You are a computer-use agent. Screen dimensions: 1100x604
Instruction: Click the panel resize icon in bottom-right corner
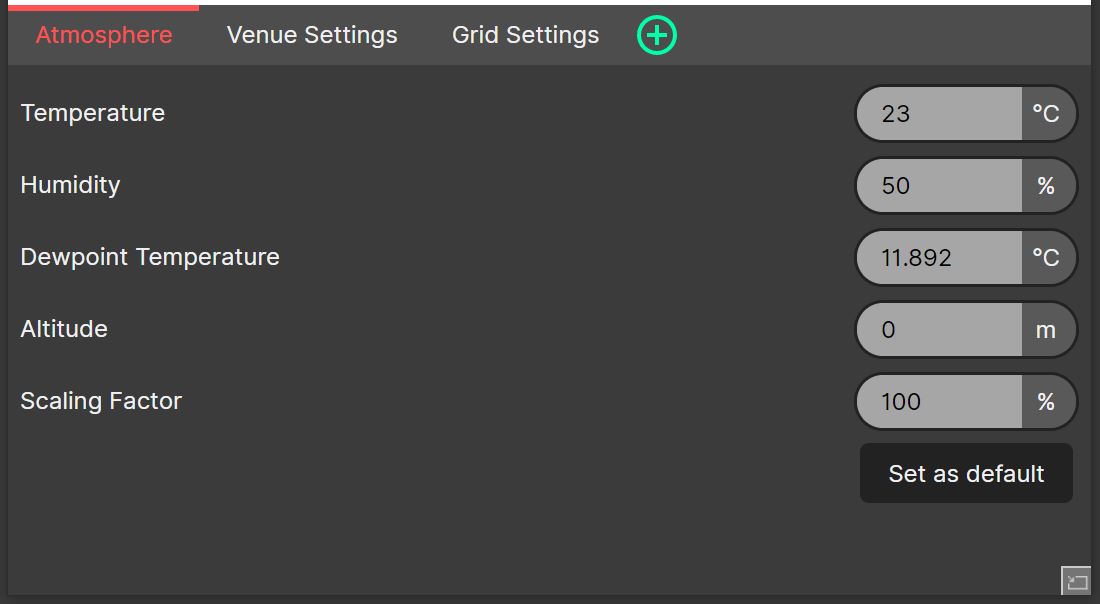click(x=1076, y=580)
